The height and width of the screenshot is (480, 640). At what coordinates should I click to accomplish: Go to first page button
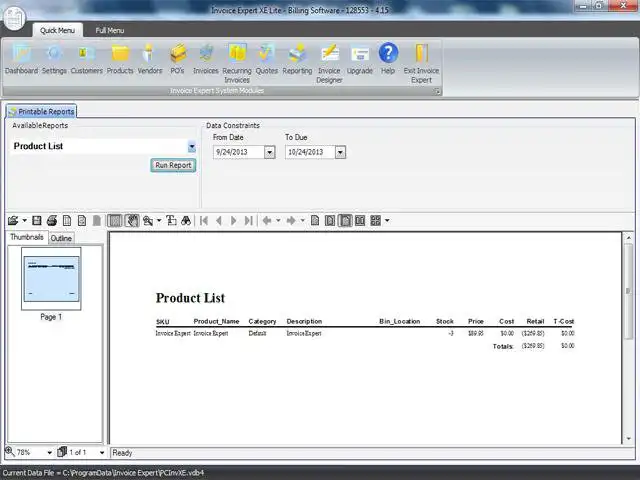coord(204,221)
